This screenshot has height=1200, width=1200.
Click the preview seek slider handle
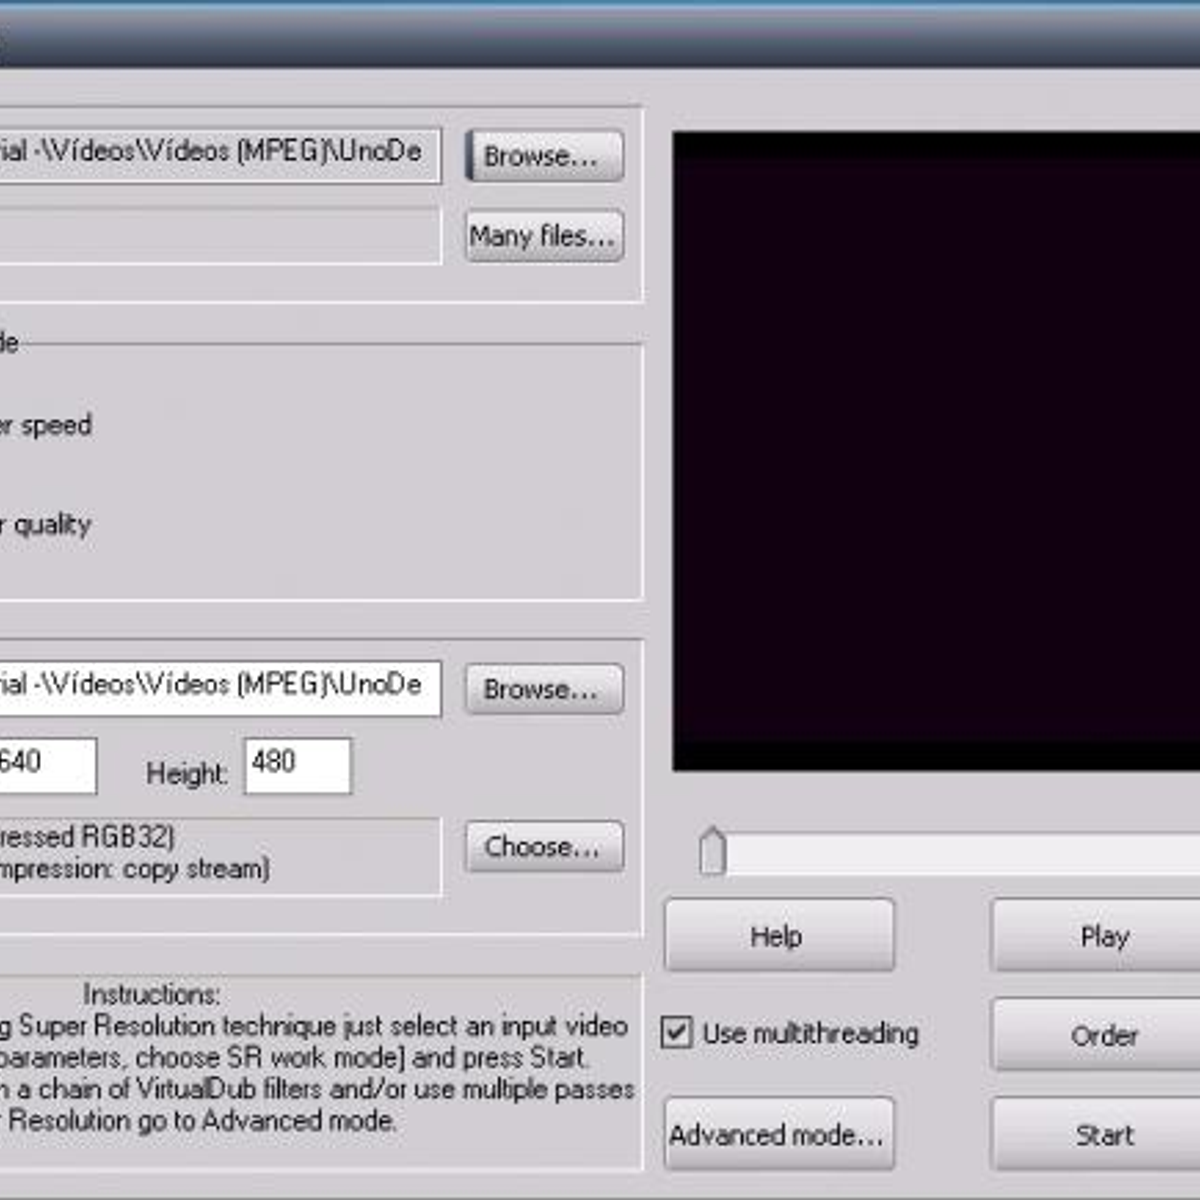pos(712,852)
